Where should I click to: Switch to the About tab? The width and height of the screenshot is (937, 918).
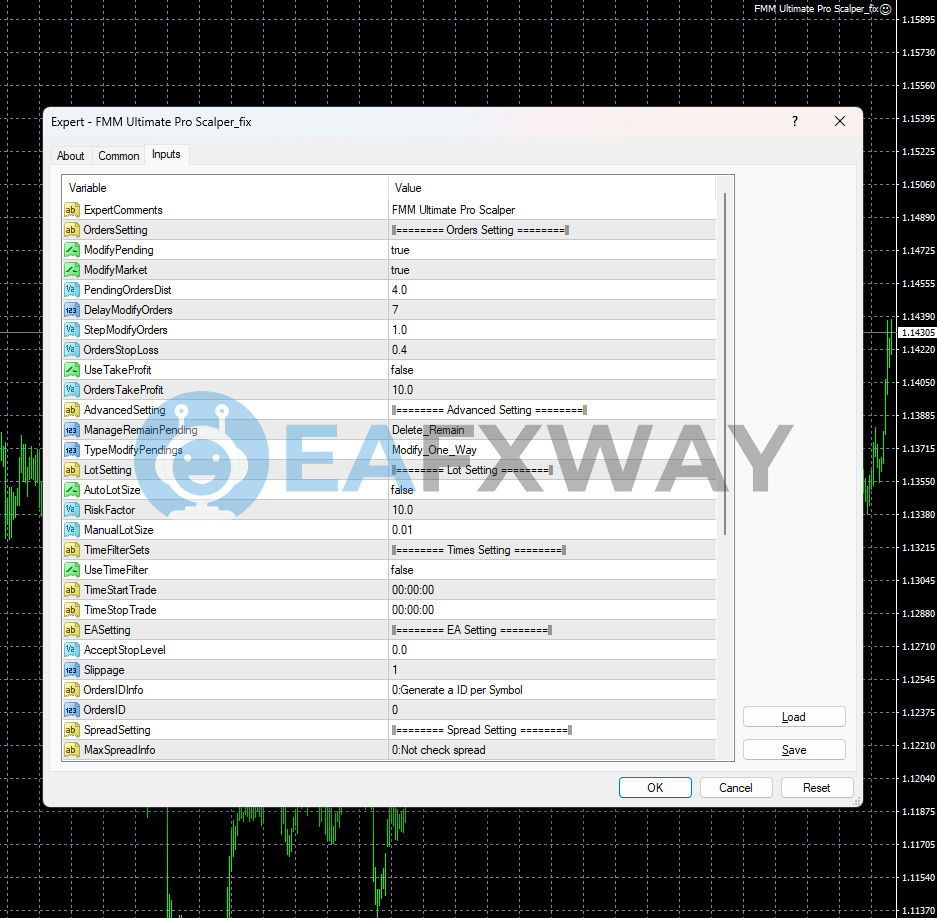71,156
